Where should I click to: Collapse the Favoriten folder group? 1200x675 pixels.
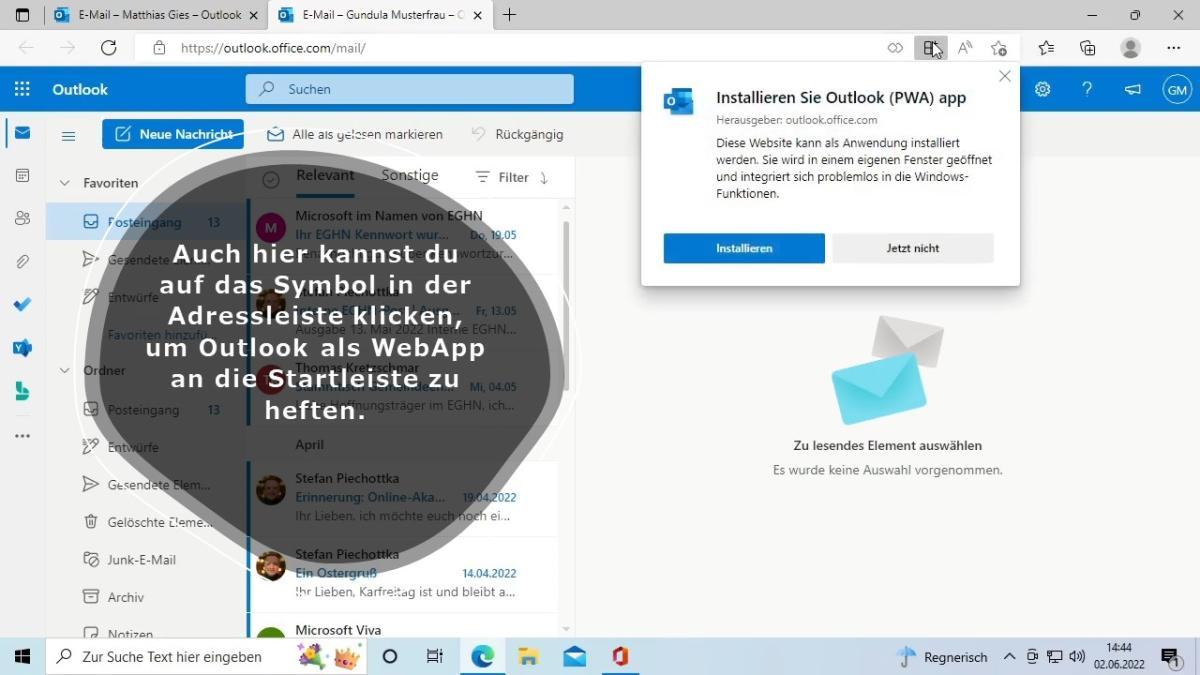point(65,183)
